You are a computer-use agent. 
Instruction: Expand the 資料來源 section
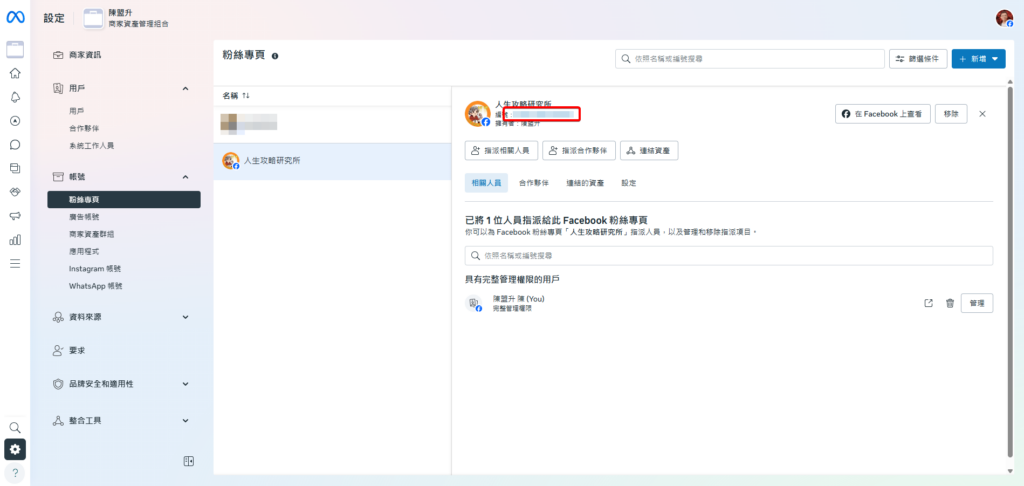[185, 317]
